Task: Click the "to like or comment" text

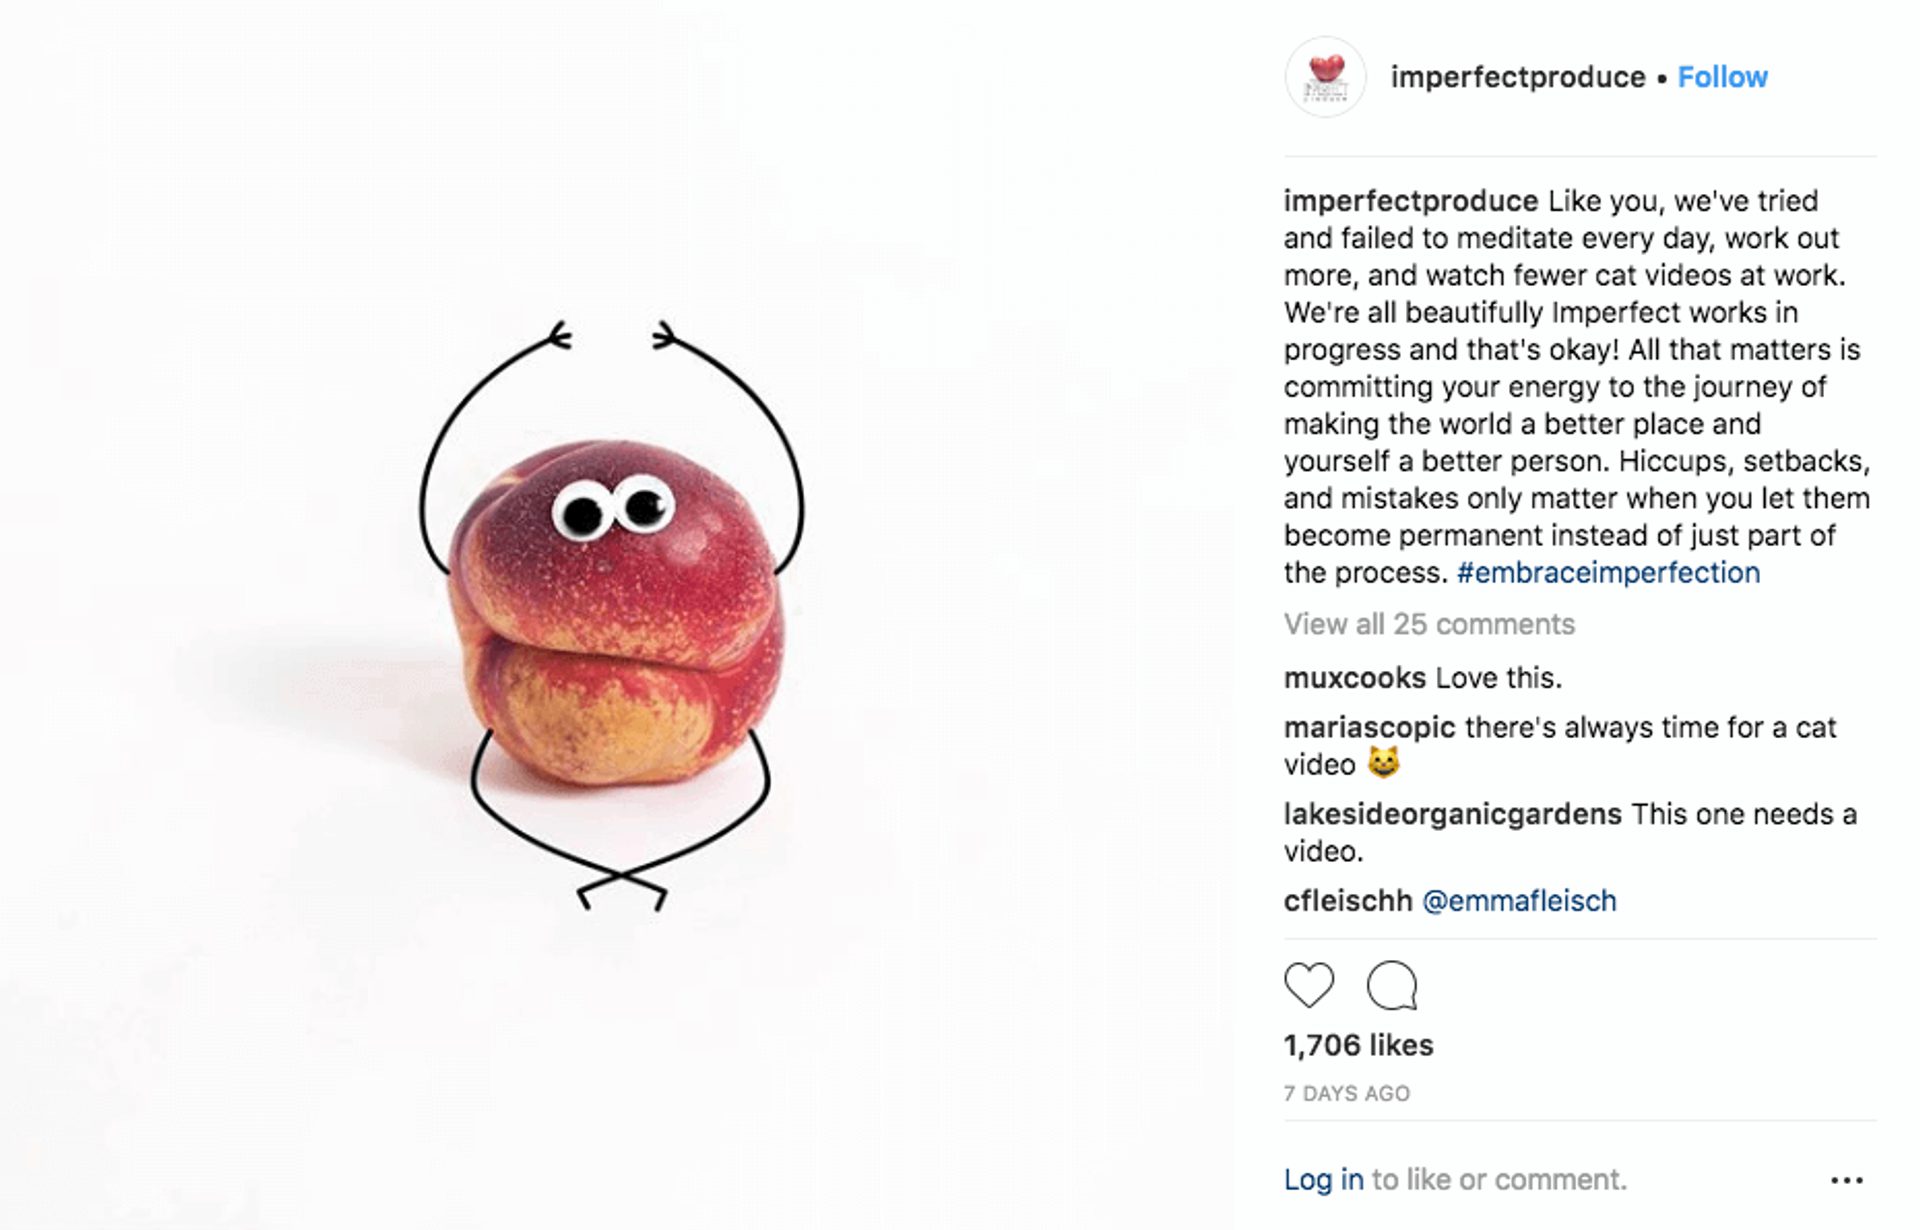Action: pos(1499,1180)
